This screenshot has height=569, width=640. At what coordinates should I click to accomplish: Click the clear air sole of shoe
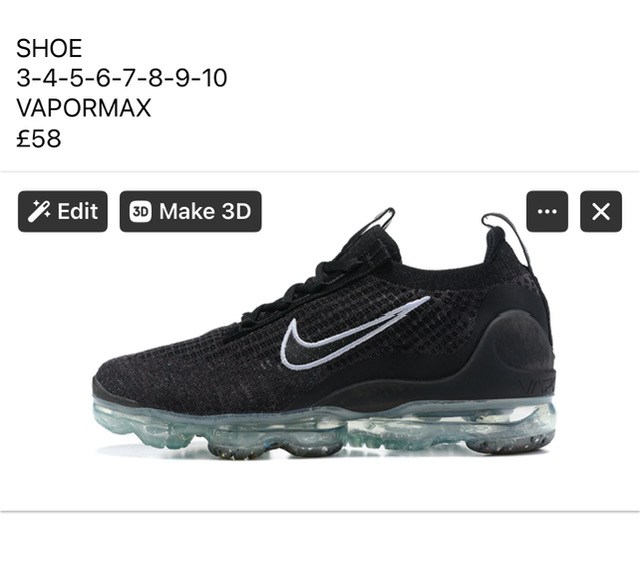(x=322, y=429)
